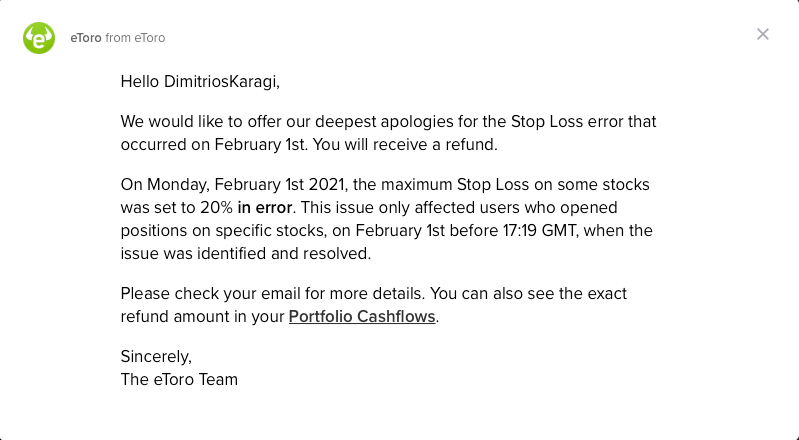Viewport: 799px width, 440px height.
Task: Click 'refund amount in your' text
Action: [202, 317]
